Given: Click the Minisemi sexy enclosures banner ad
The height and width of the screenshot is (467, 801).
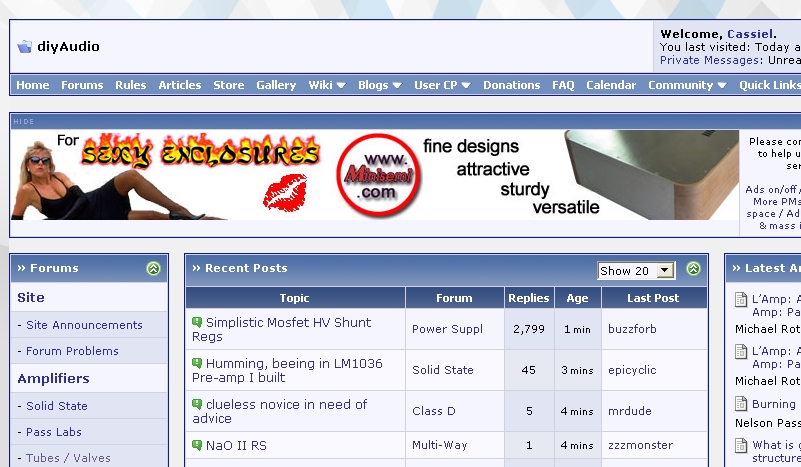Looking at the screenshot, I should (x=374, y=175).
